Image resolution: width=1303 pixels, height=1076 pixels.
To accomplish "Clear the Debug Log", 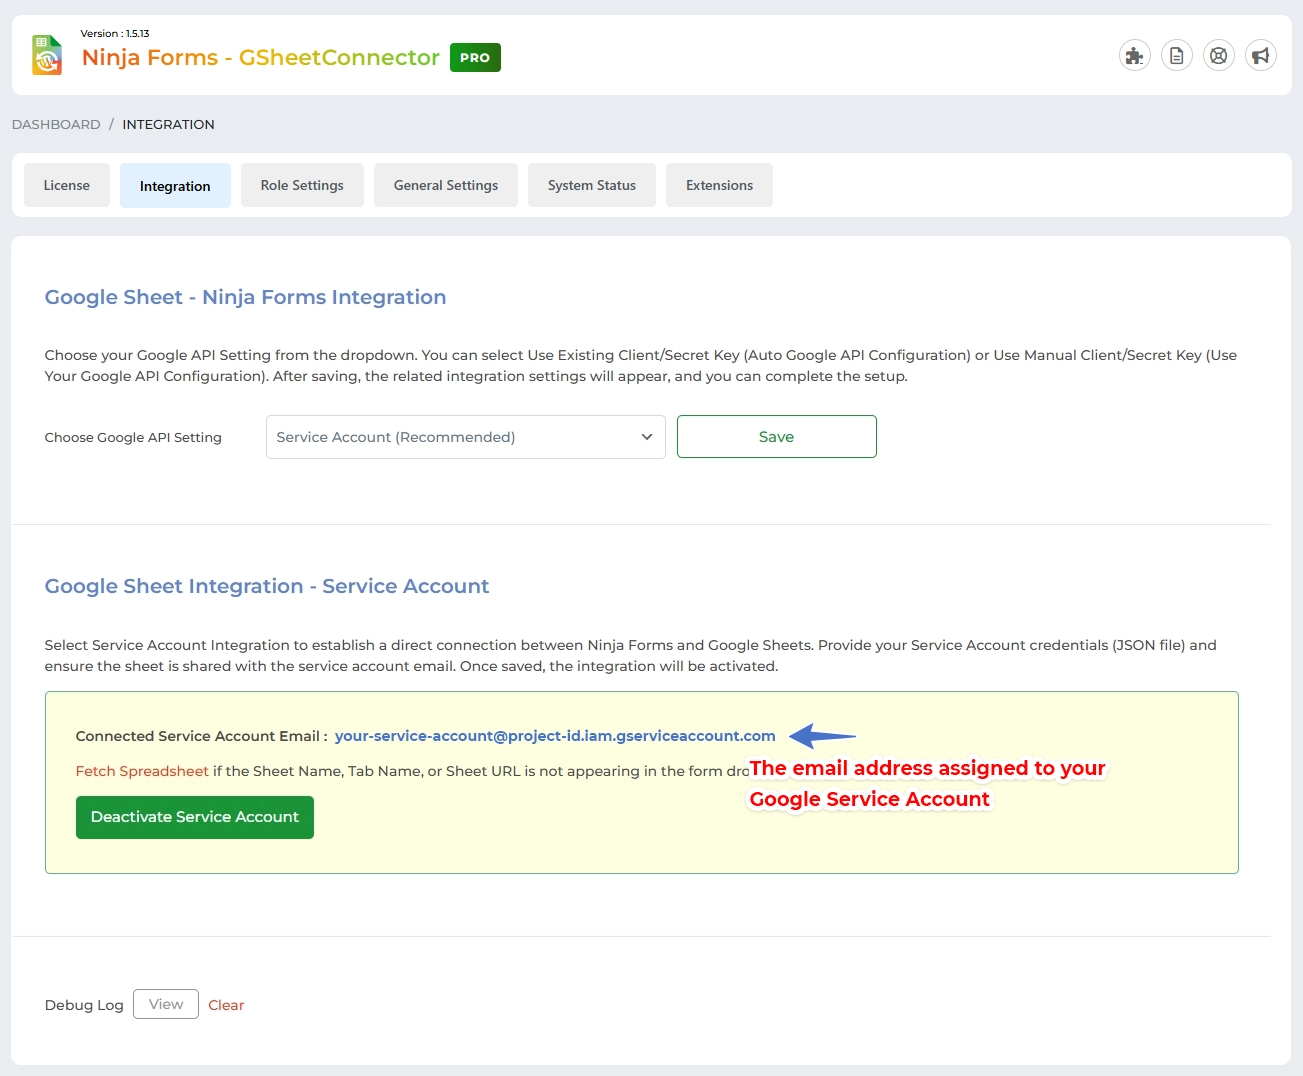I will click(x=226, y=1005).
